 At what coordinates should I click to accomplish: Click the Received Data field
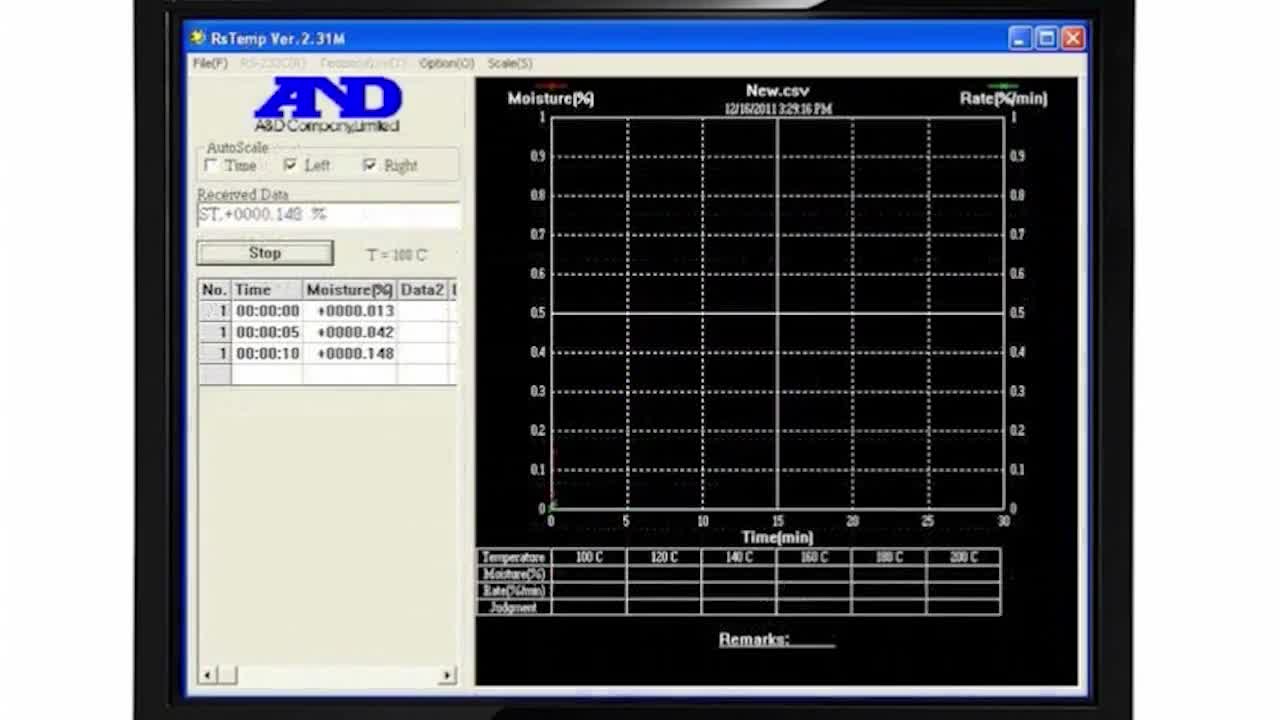pyautogui.click(x=328, y=214)
